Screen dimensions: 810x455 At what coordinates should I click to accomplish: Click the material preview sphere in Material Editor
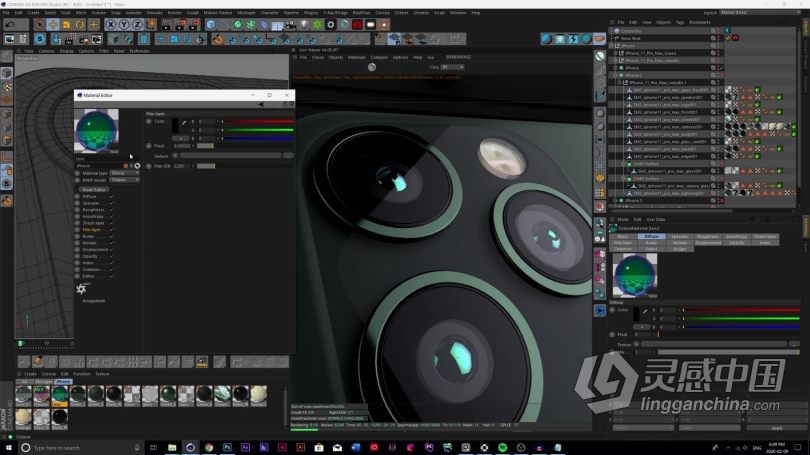[x=97, y=130]
